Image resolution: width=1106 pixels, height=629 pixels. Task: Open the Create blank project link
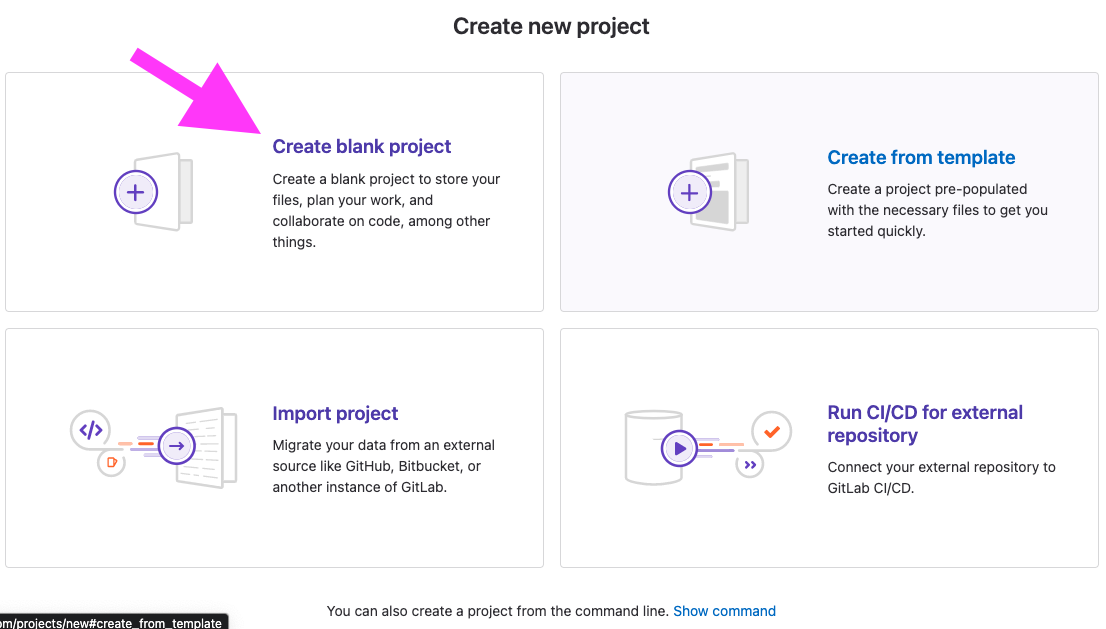pos(361,146)
